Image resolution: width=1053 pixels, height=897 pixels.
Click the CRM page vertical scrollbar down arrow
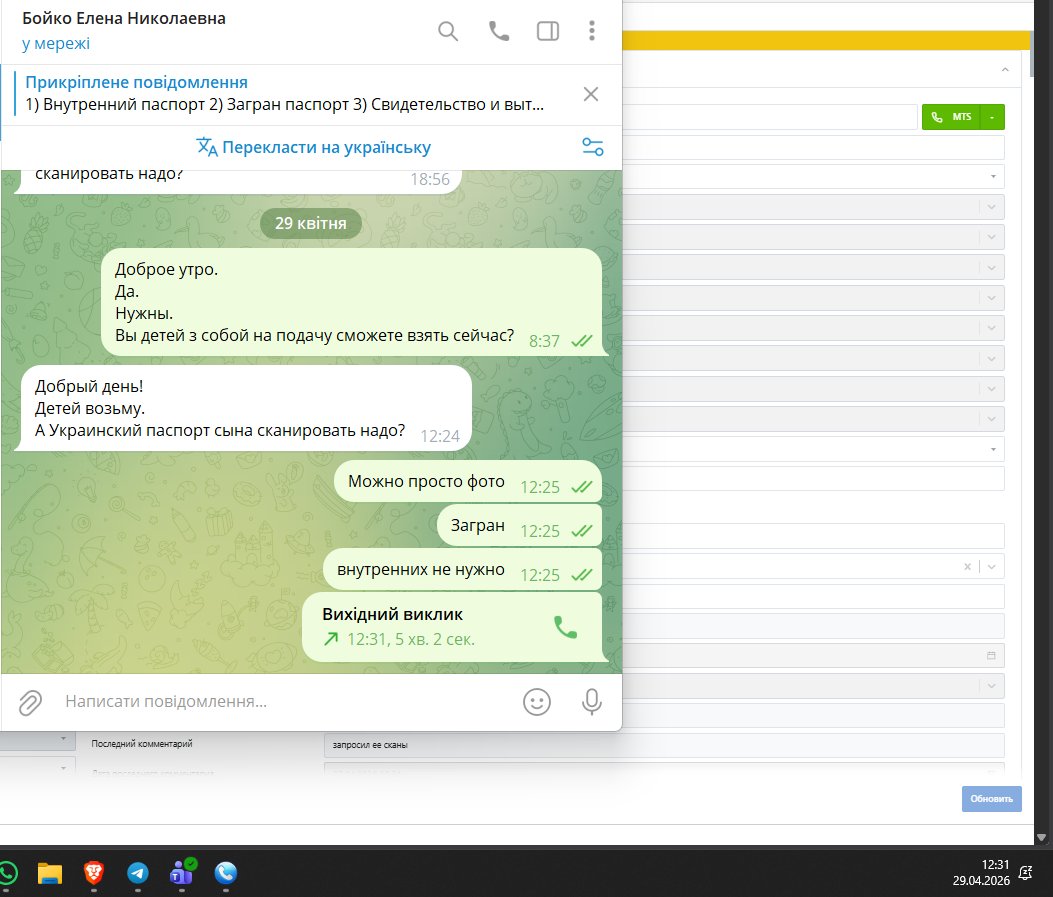coord(1042,837)
